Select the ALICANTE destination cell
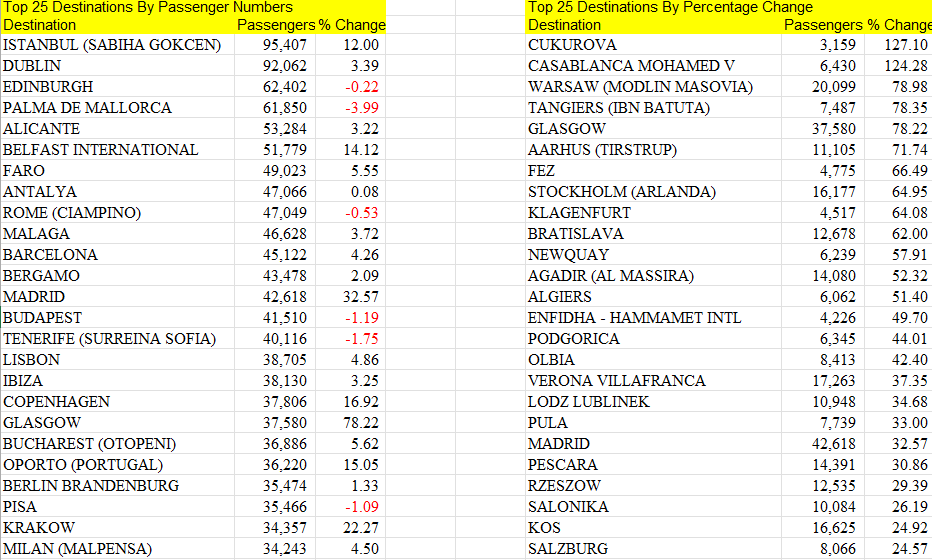 tap(117, 128)
